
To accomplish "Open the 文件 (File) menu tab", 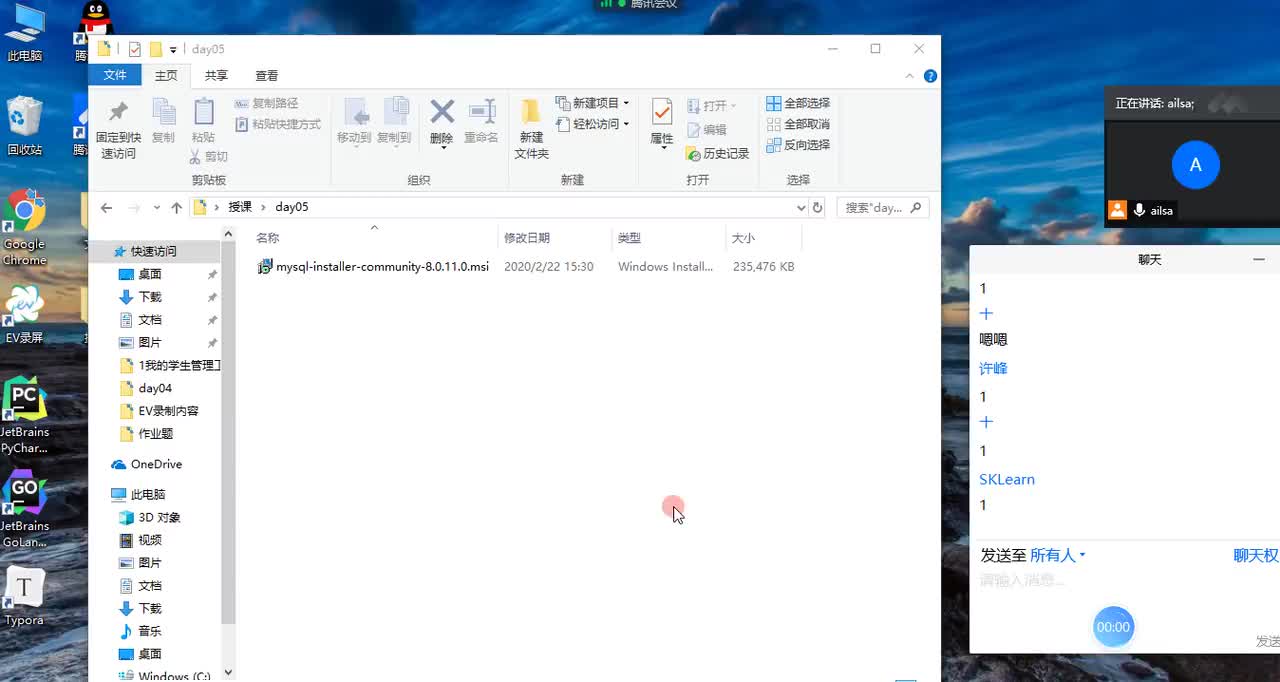I will tap(115, 76).
